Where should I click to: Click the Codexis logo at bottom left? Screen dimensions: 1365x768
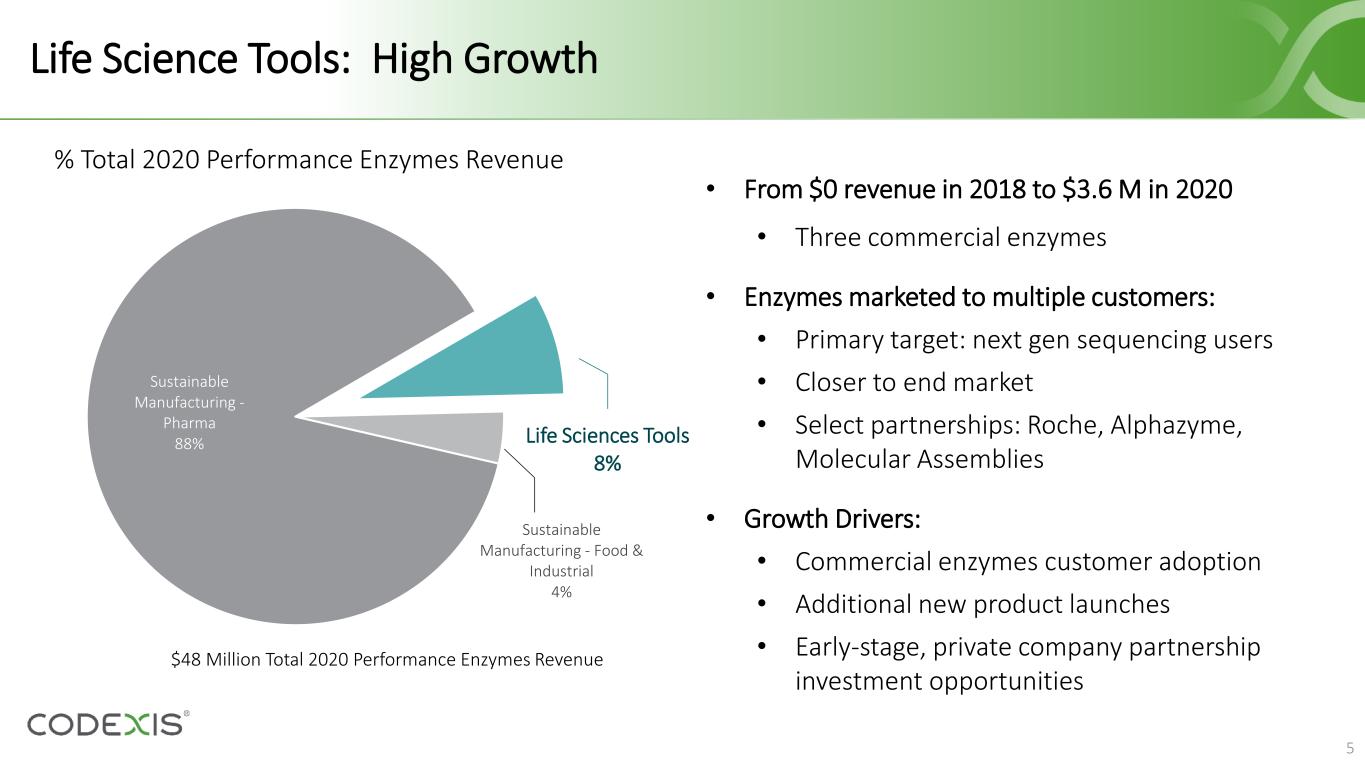(108, 723)
